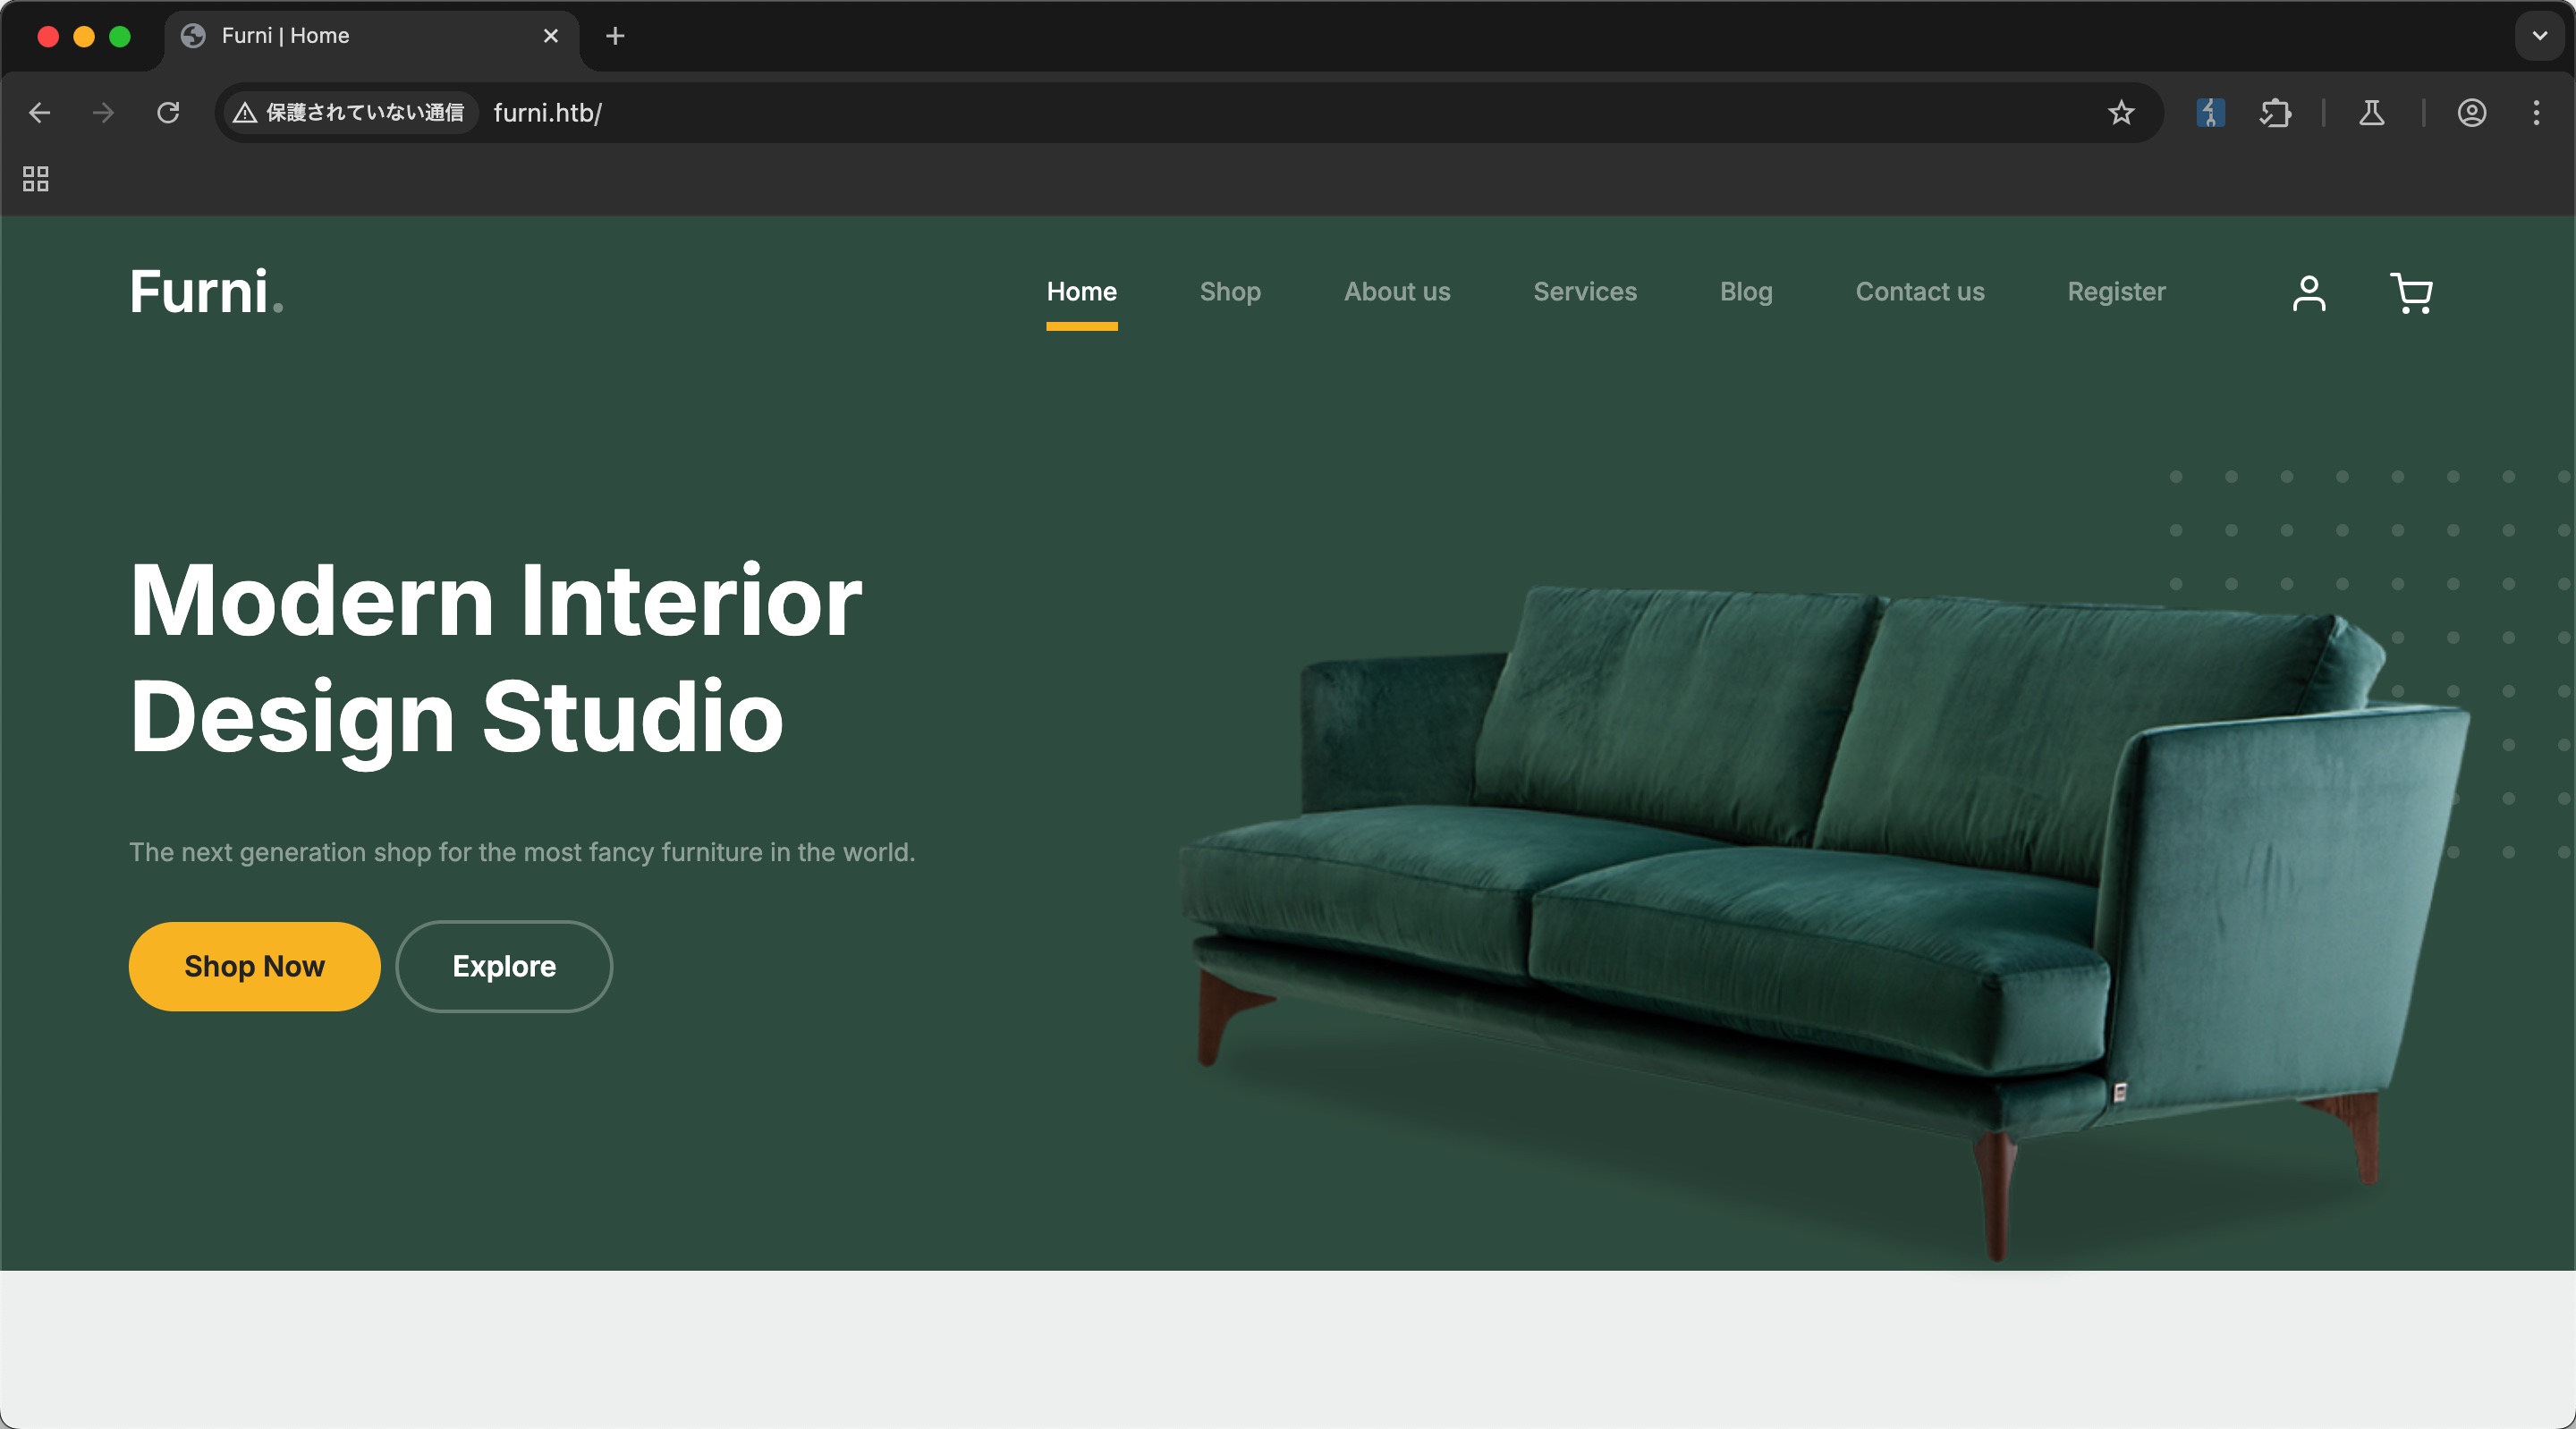2576x1429 pixels.
Task: Show site info for insecure connection warning
Action: coord(349,113)
